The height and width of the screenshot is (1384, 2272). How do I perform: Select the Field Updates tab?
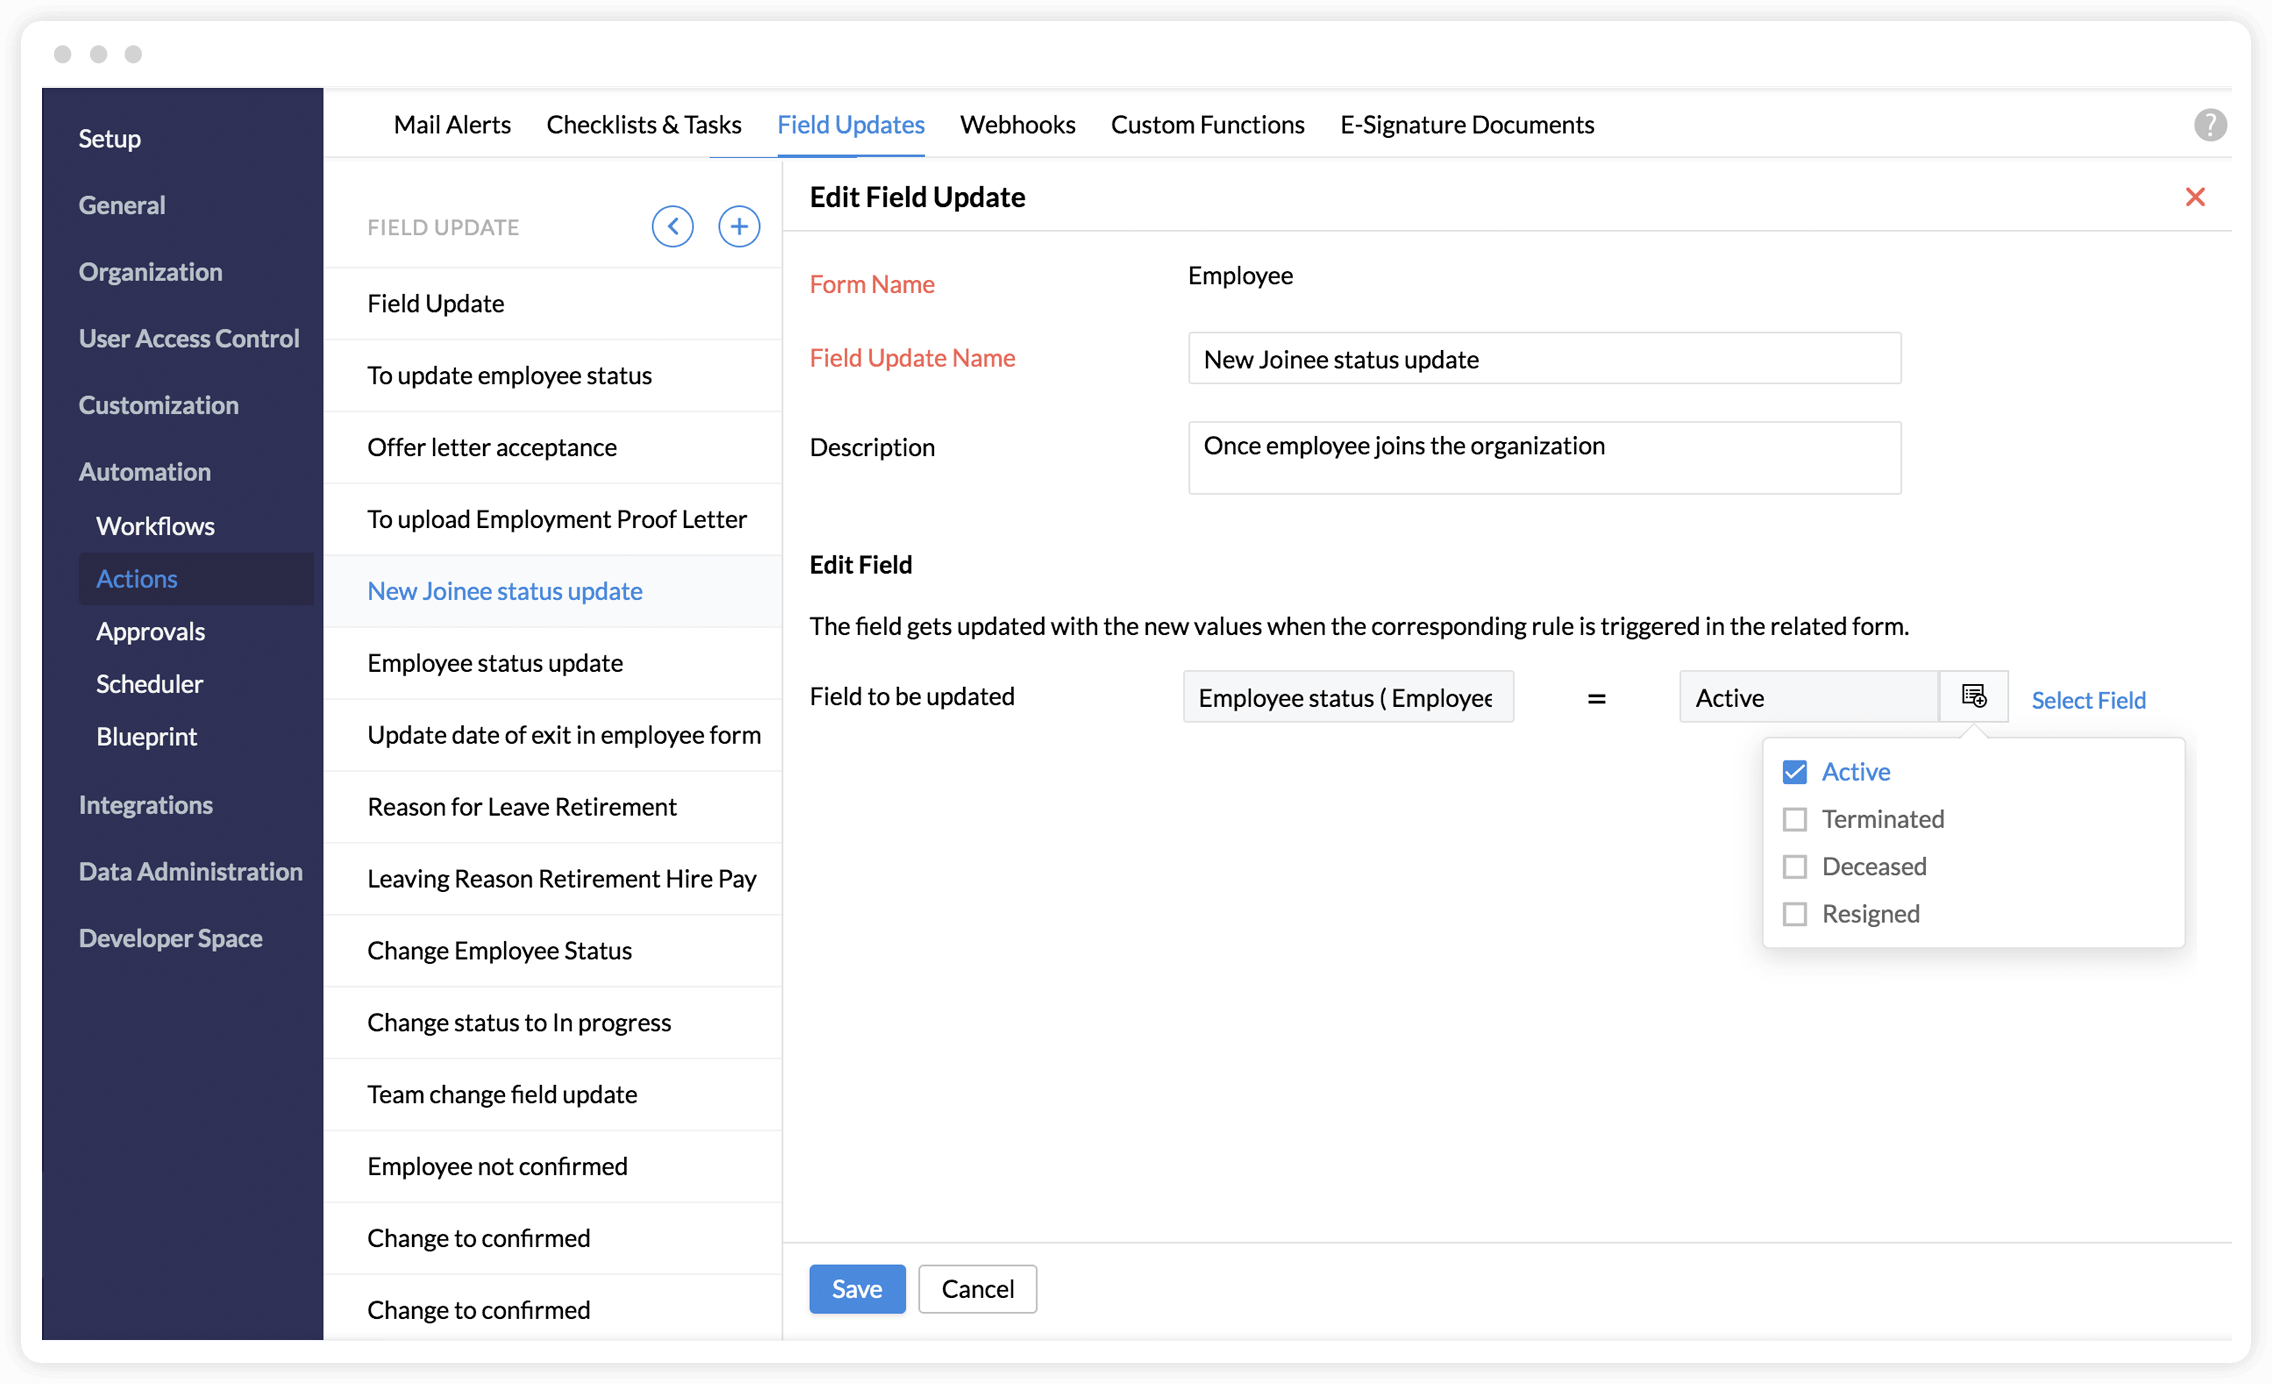pyautogui.click(x=851, y=124)
